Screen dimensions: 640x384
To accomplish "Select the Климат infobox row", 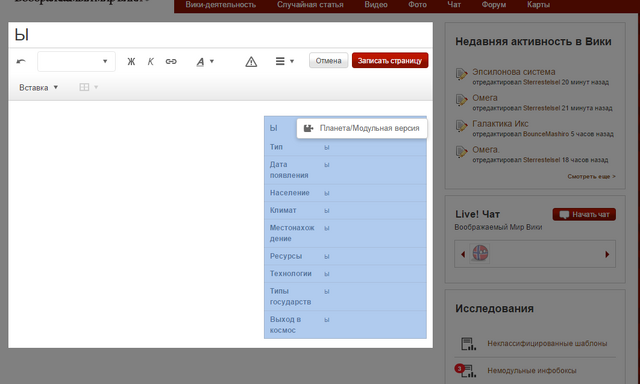I will coord(345,210).
